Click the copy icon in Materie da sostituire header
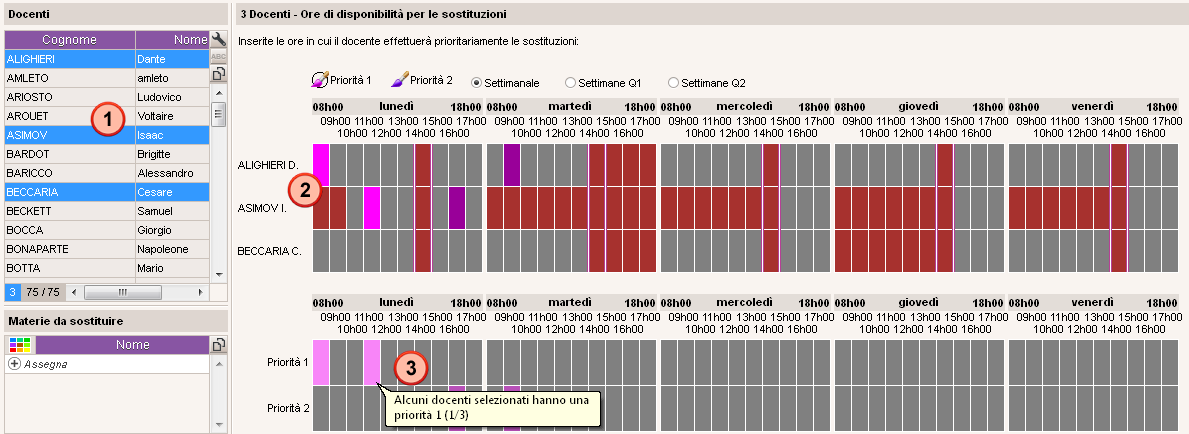The height and width of the screenshot is (434, 1189). pyautogui.click(x=218, y=345)
